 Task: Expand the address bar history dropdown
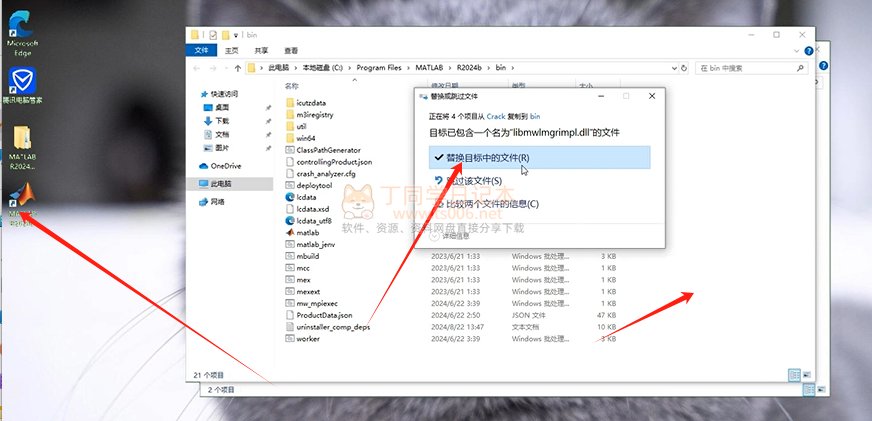pyautogui.click(x=675, y=68)
